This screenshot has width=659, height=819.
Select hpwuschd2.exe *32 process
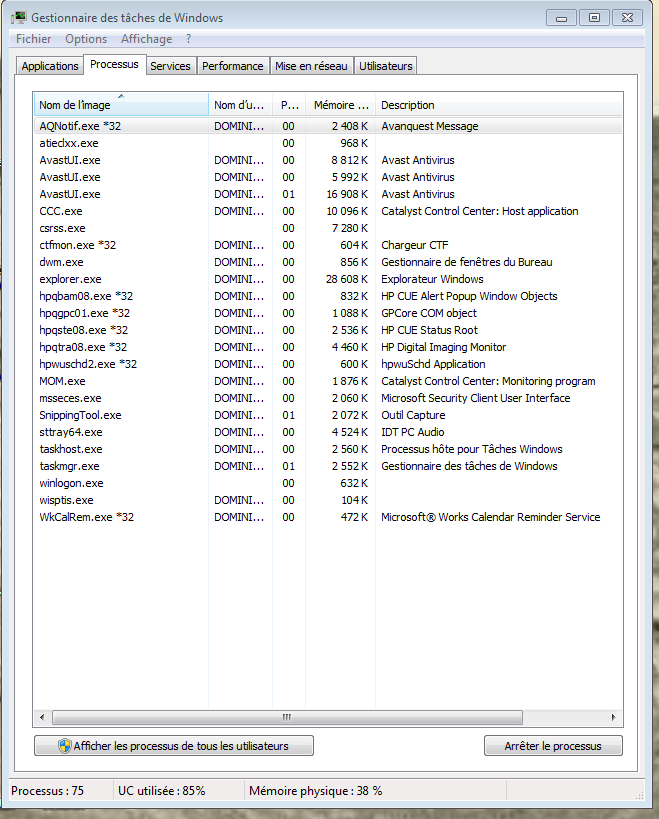coord(328,364)
